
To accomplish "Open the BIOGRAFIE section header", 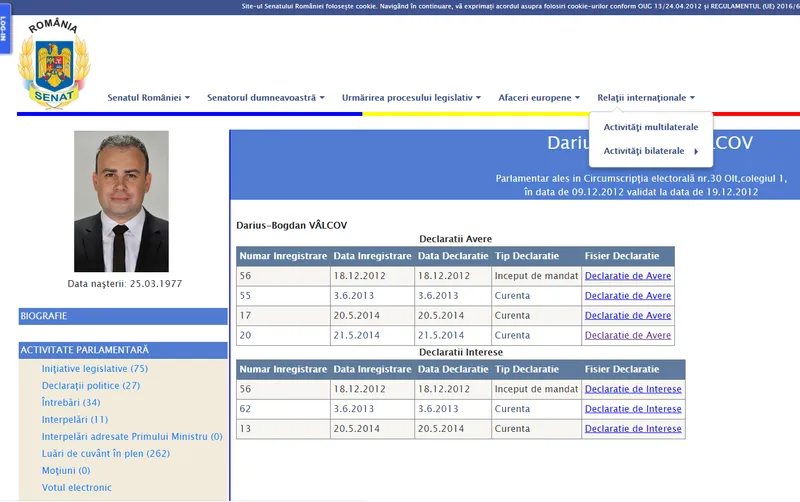I will 123,316.
